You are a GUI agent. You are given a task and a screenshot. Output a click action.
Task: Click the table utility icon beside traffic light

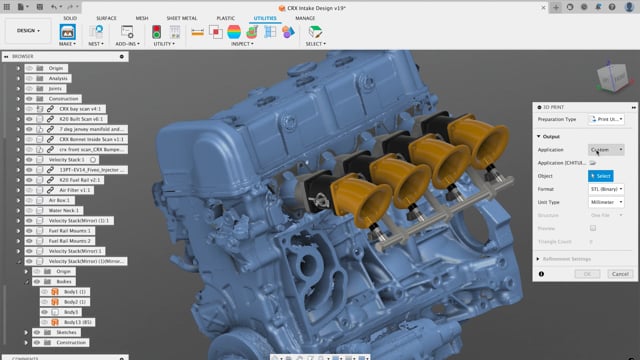(x=175, y=32)
